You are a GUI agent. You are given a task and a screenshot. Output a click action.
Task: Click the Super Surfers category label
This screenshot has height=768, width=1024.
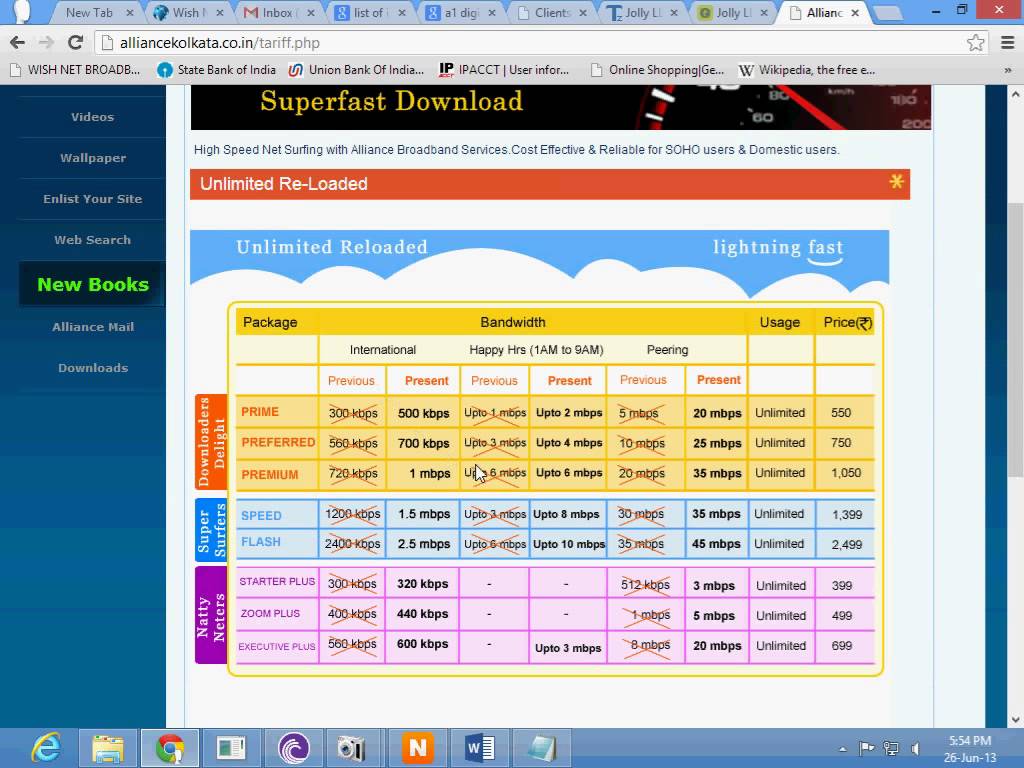point(211,530)
